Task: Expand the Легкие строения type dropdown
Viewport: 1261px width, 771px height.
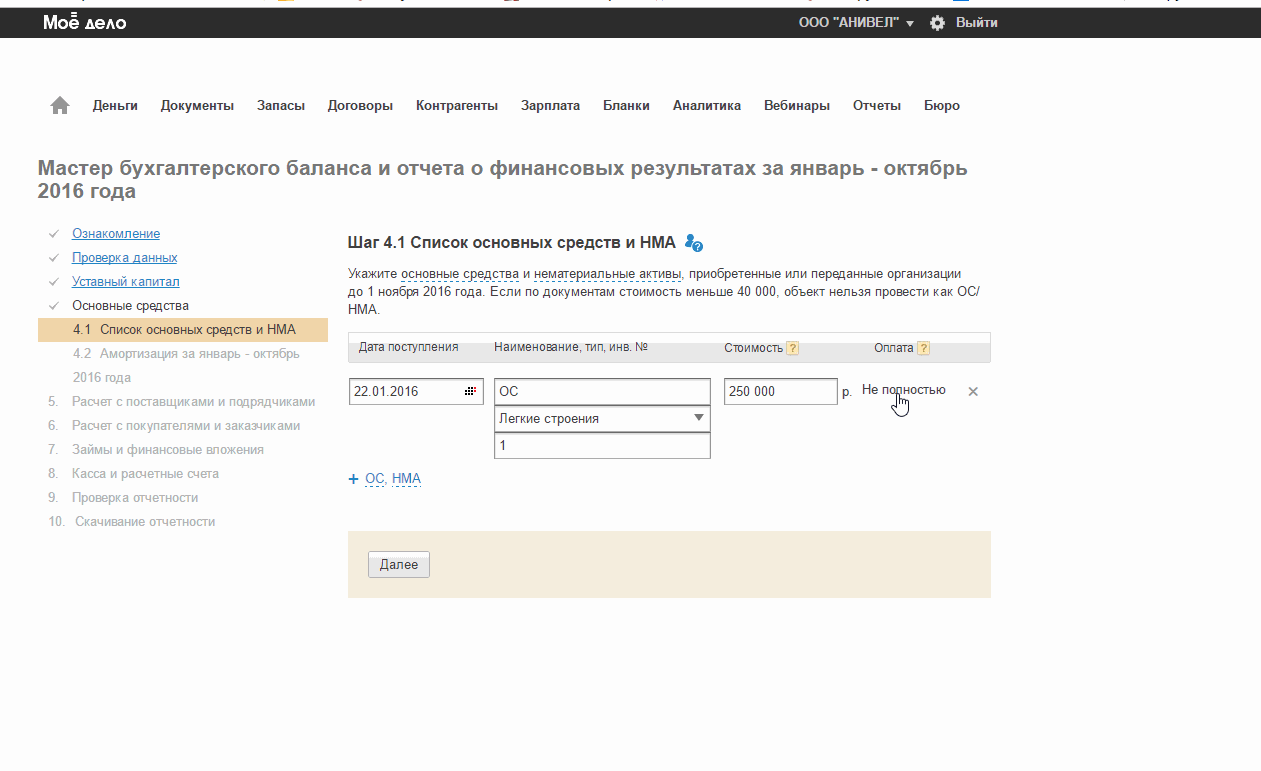Action: (x=602, y=419)
